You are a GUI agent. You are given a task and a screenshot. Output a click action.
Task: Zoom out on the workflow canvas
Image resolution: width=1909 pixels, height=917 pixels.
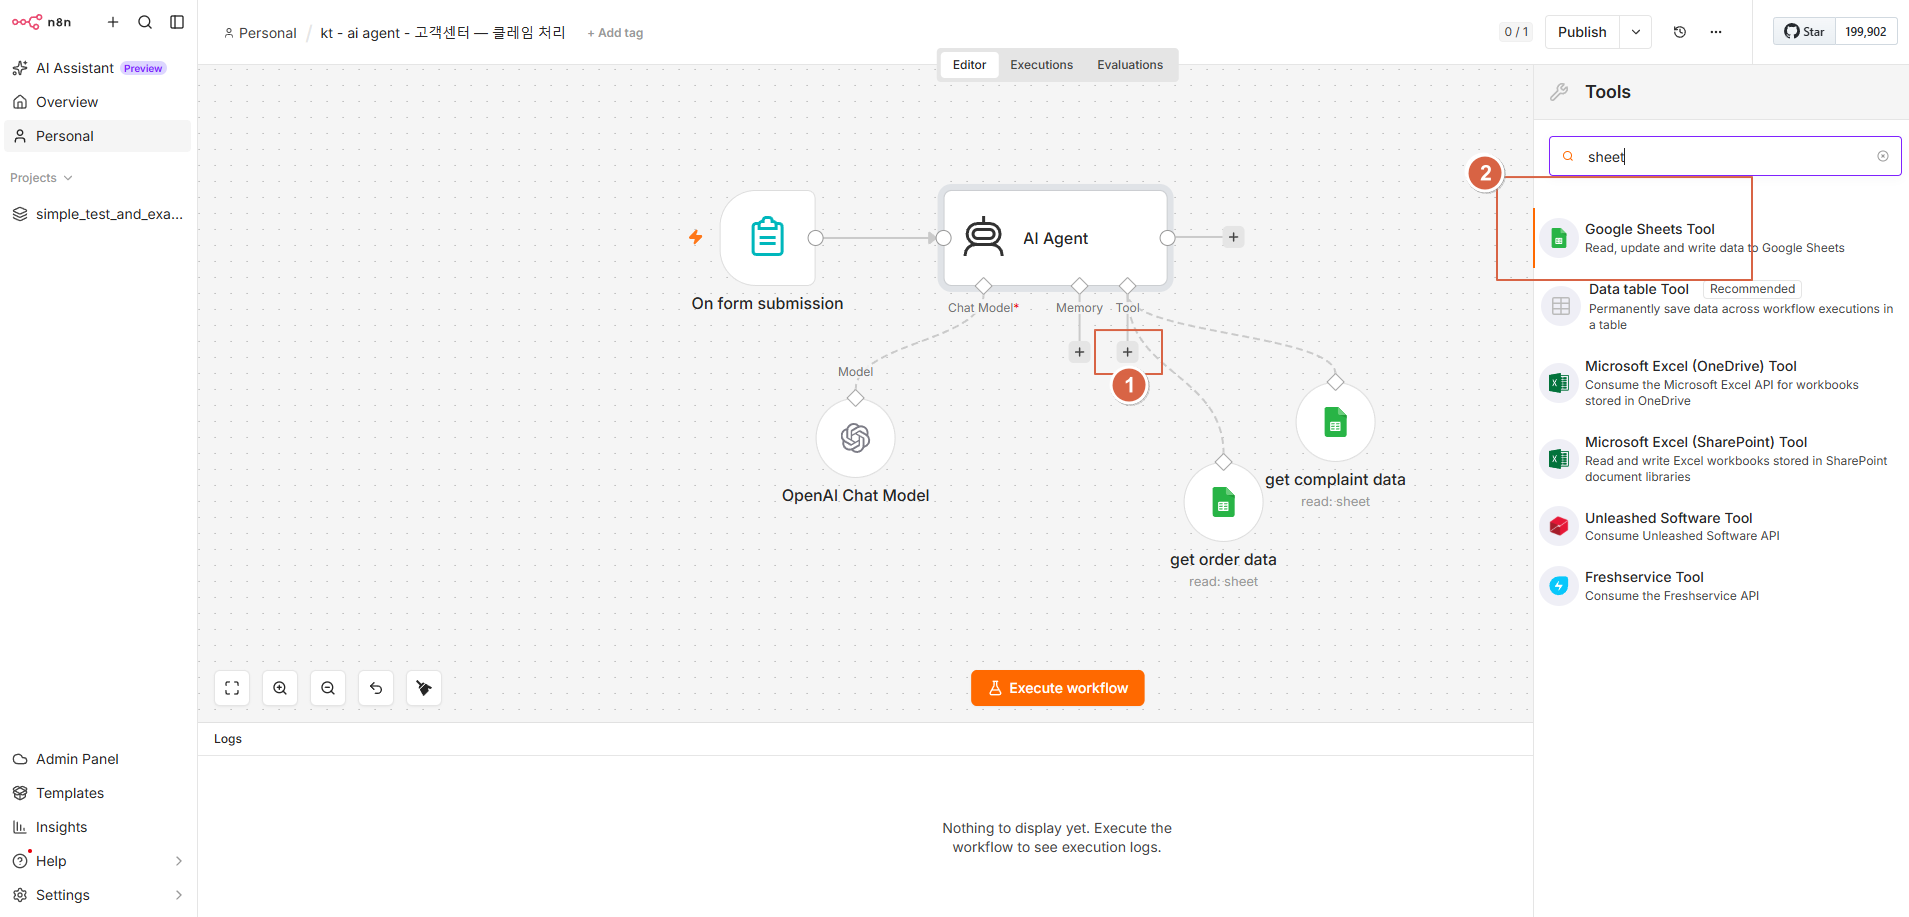coord(328,688)
